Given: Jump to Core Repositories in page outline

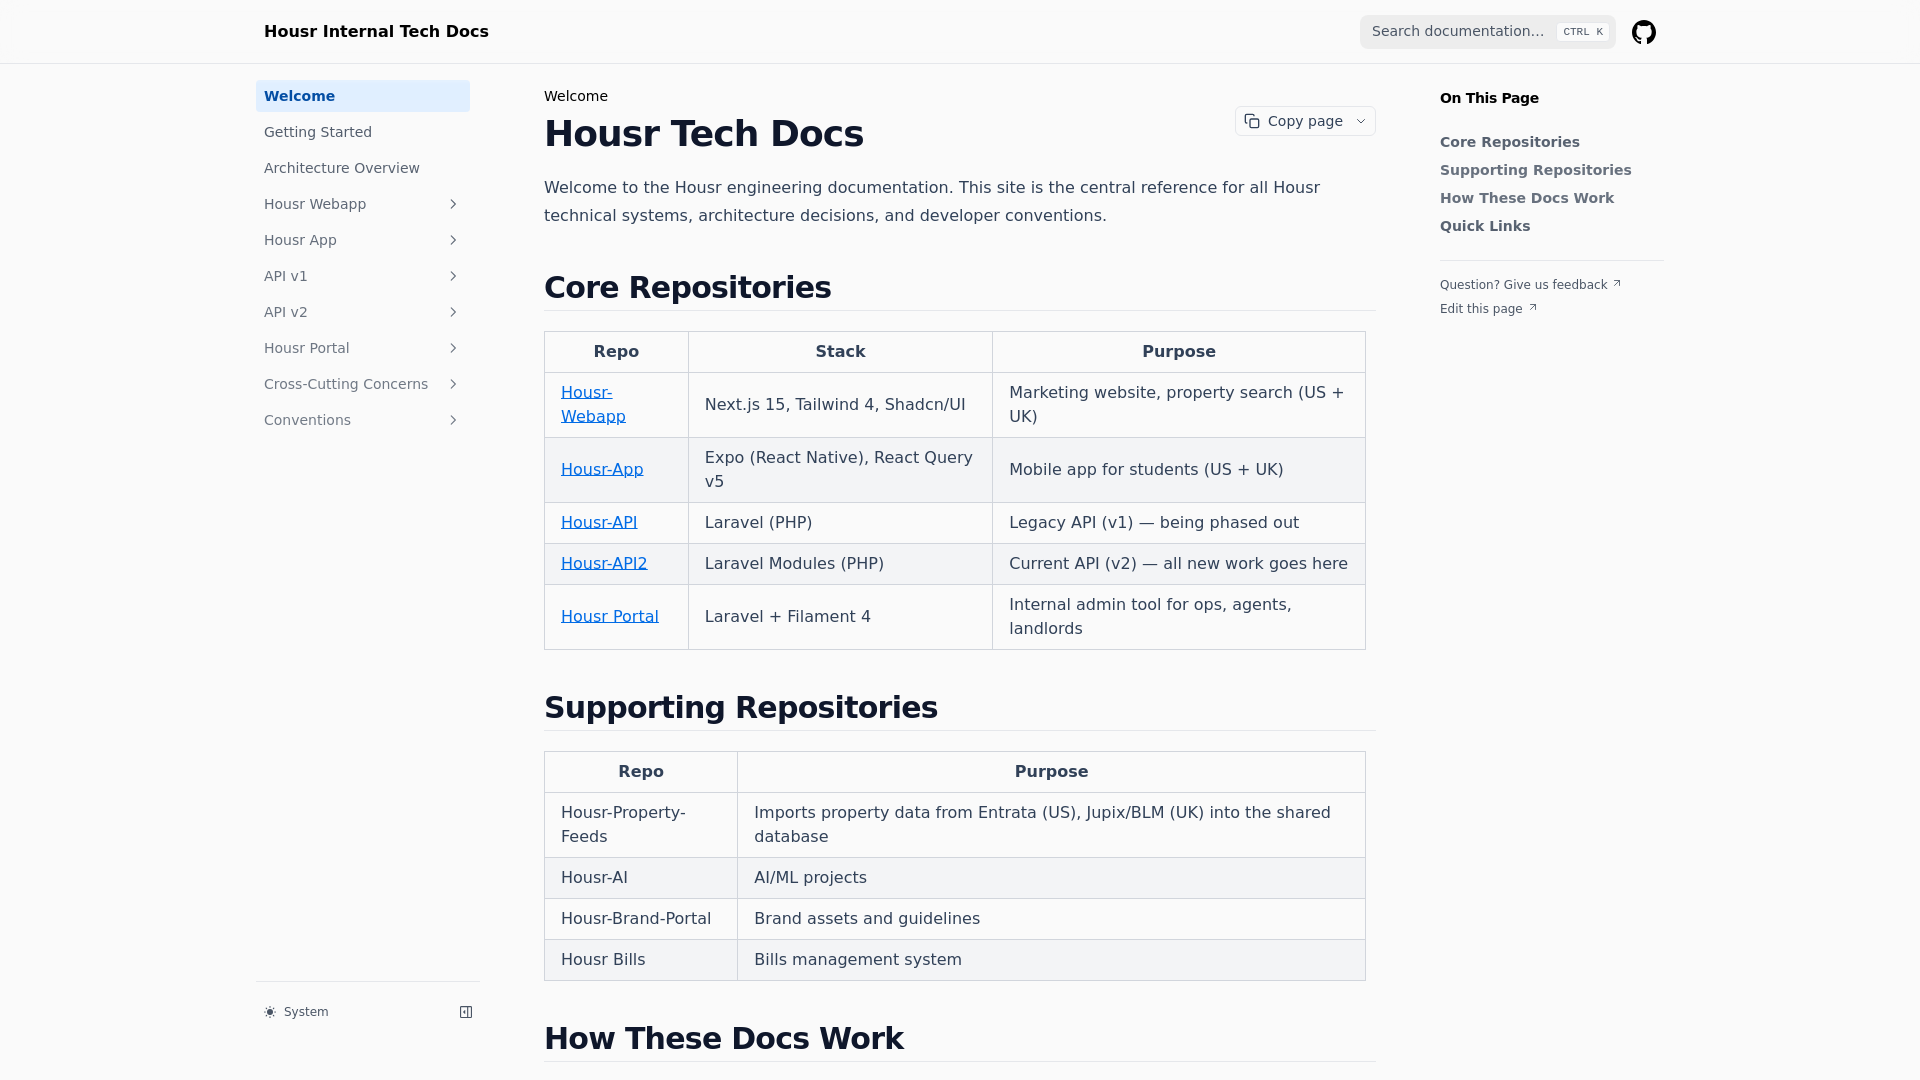Looking at the screenshot, I should coord(1509,142).
